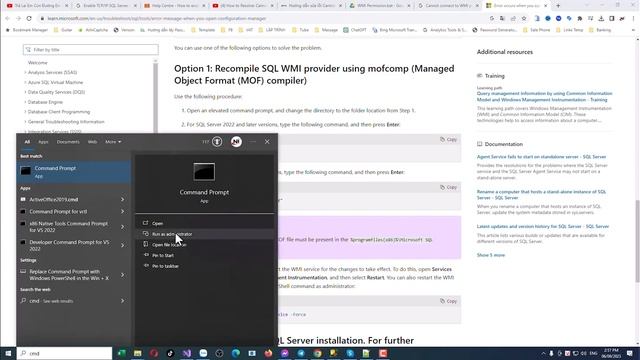Open Messenger from the taskbar
The width and height of the screenshot is (640, 360).
point(284,353)
